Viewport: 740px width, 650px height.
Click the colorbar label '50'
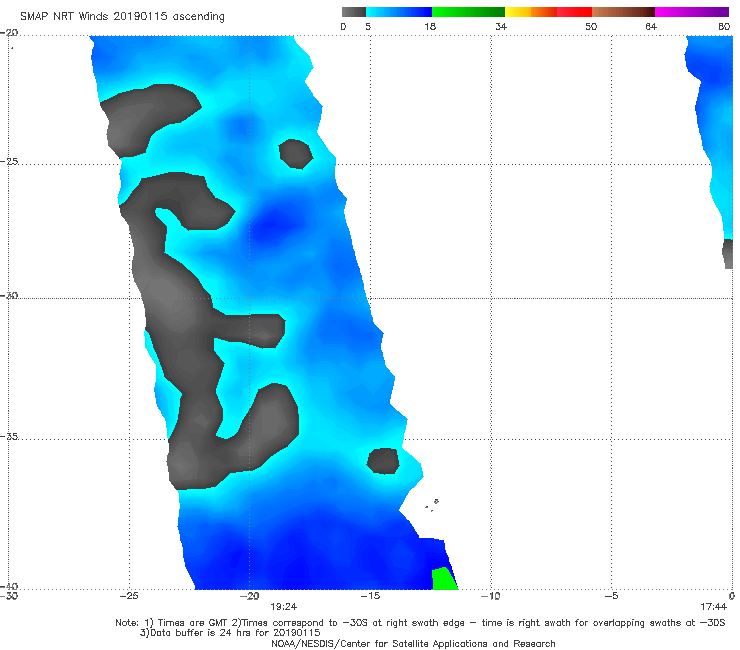click(591, 26)
